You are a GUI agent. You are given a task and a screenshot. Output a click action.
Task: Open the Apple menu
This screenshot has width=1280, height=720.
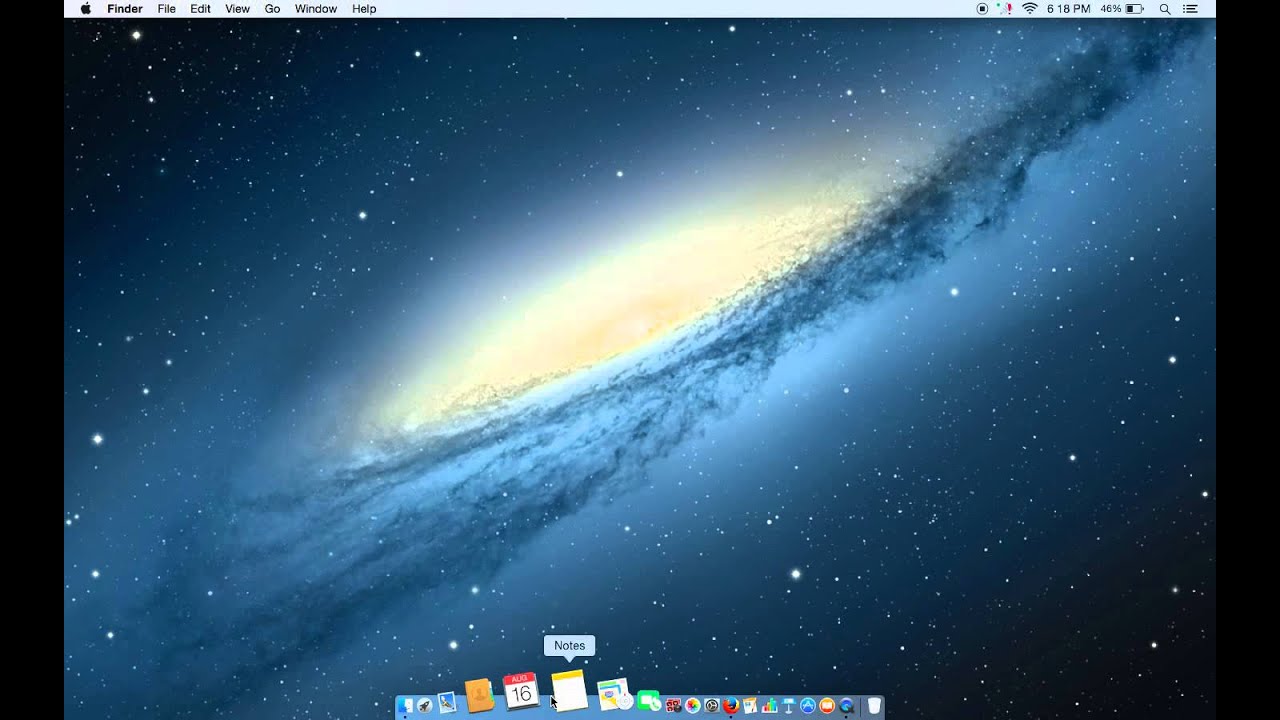(85, 9)
